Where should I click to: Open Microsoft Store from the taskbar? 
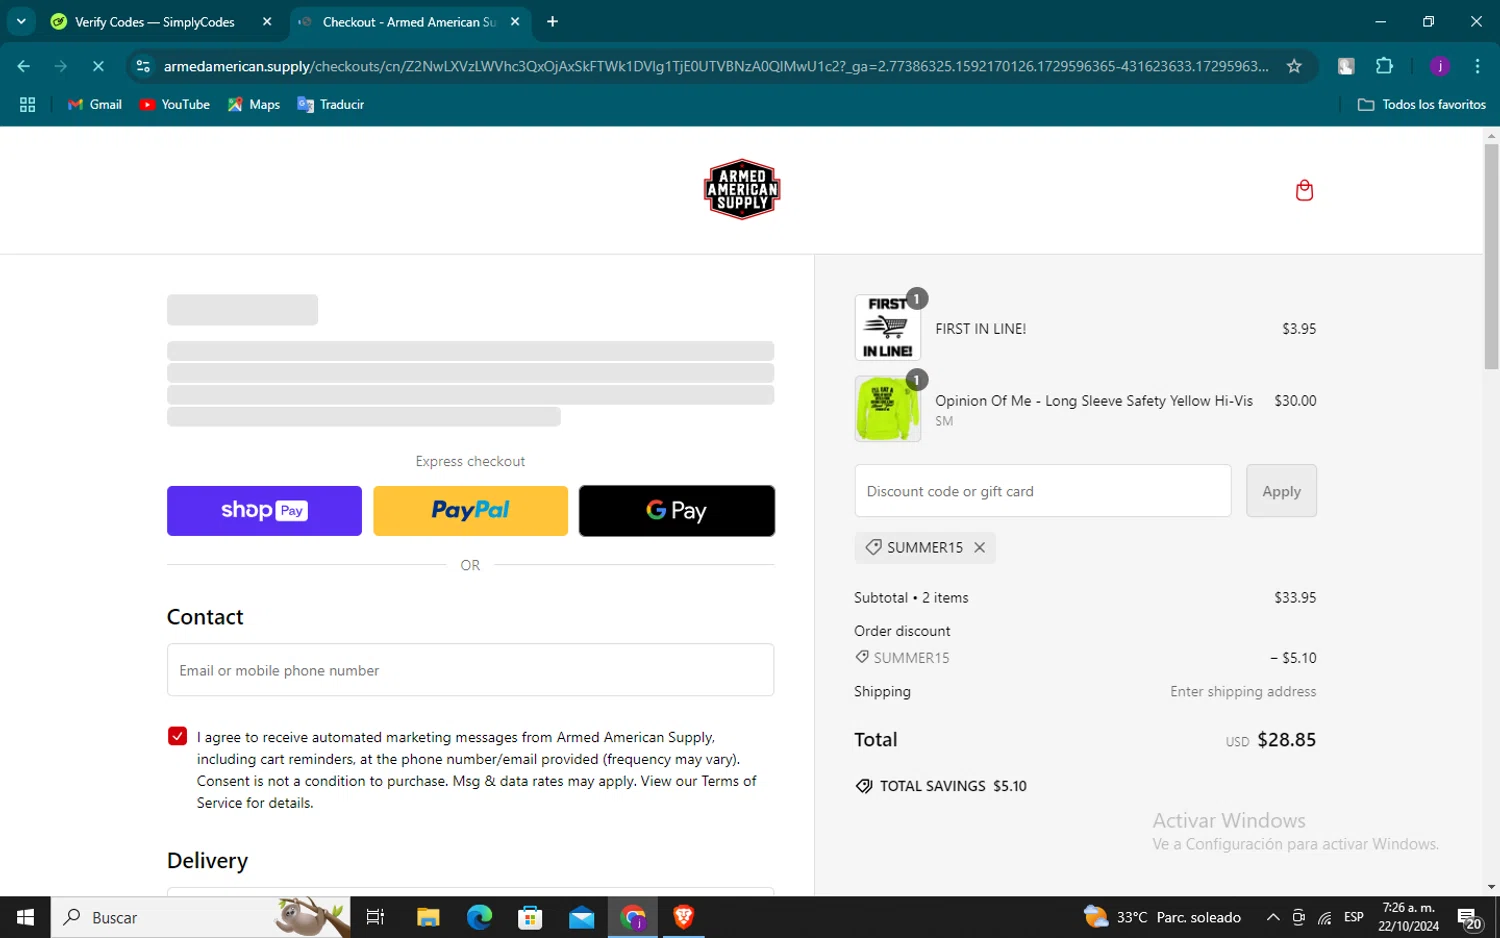point(530,917)
